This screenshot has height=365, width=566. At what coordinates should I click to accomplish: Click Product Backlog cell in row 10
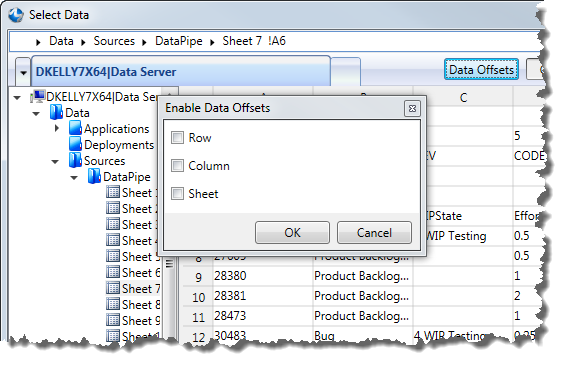pos(363,296)
